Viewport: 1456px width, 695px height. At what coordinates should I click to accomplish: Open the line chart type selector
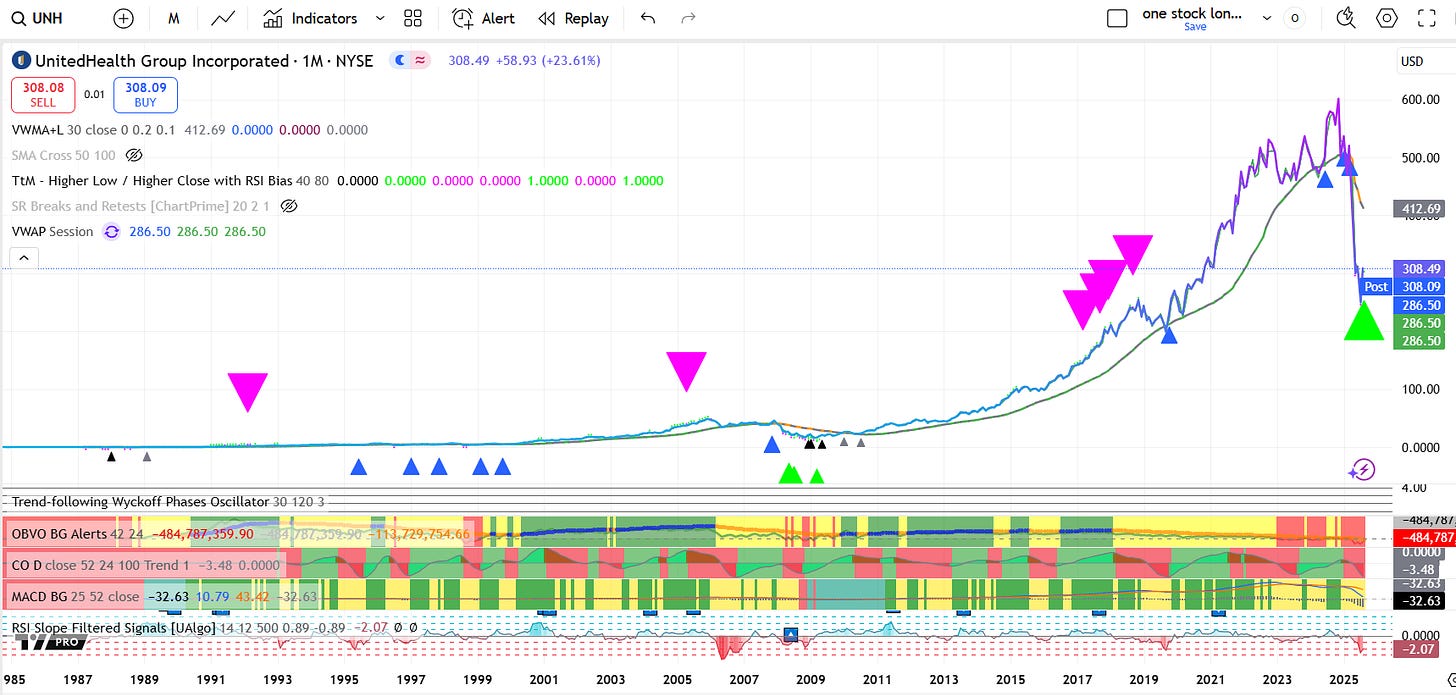click(x=223, y=18)
